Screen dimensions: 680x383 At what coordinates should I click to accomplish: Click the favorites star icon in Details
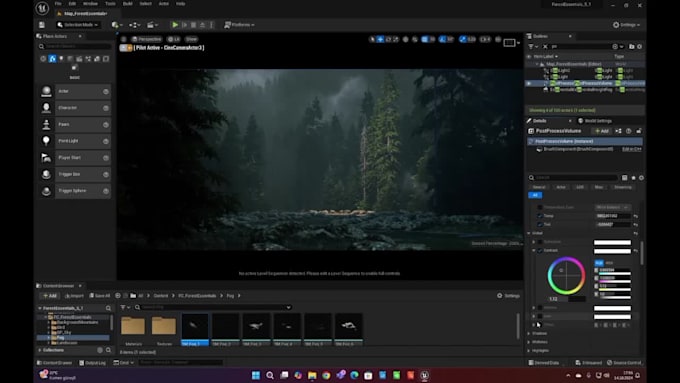click(633, 178)
